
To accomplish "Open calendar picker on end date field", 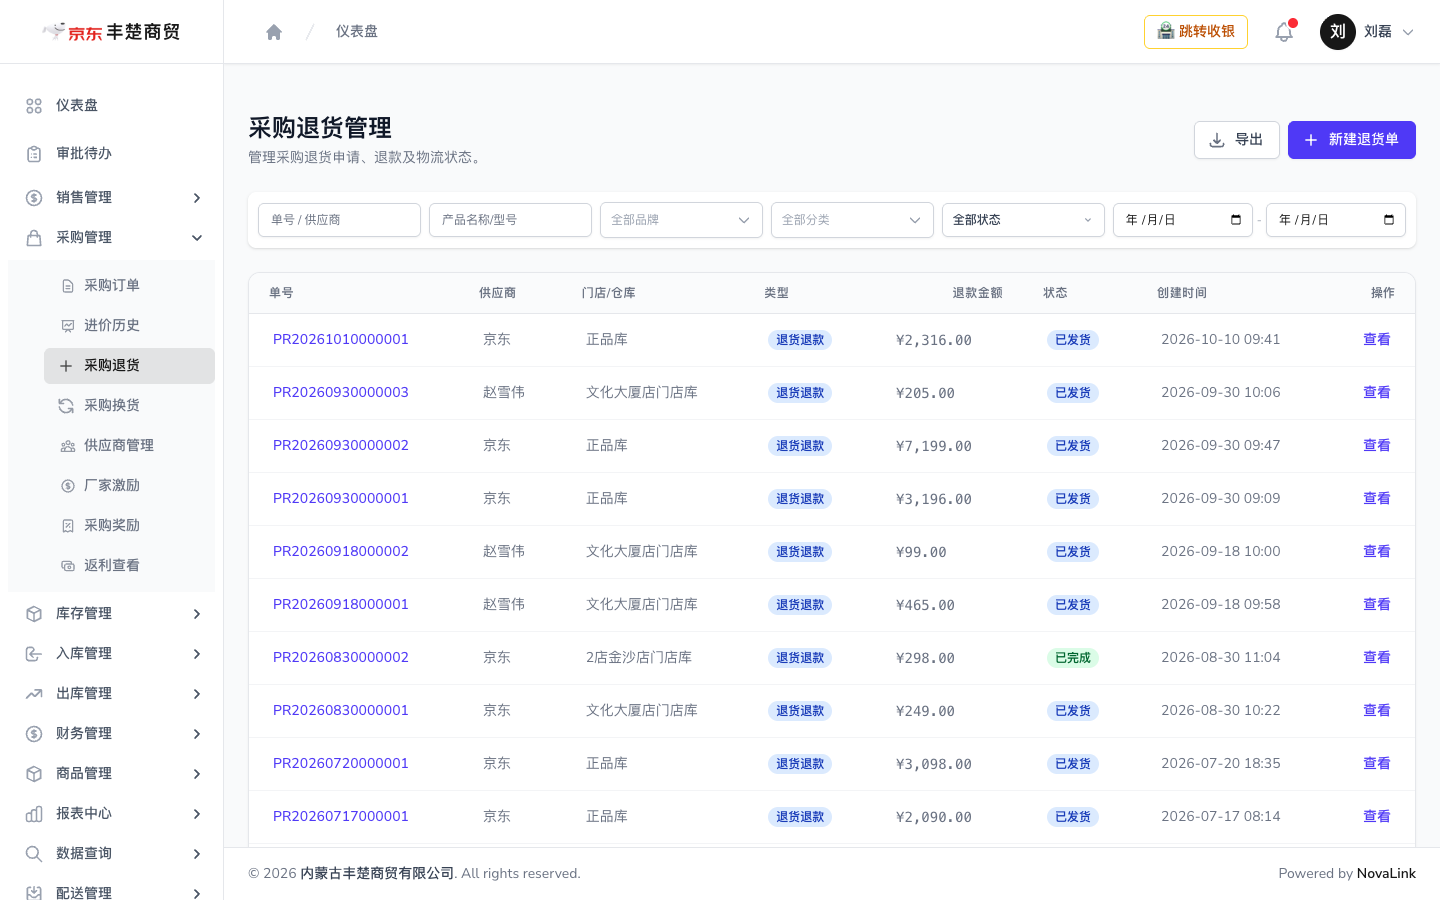I will (x=1389, y=220).
